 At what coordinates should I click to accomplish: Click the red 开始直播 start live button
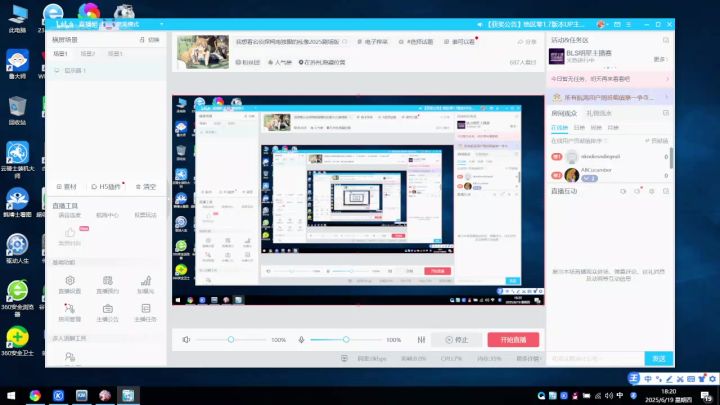point(513,340)
